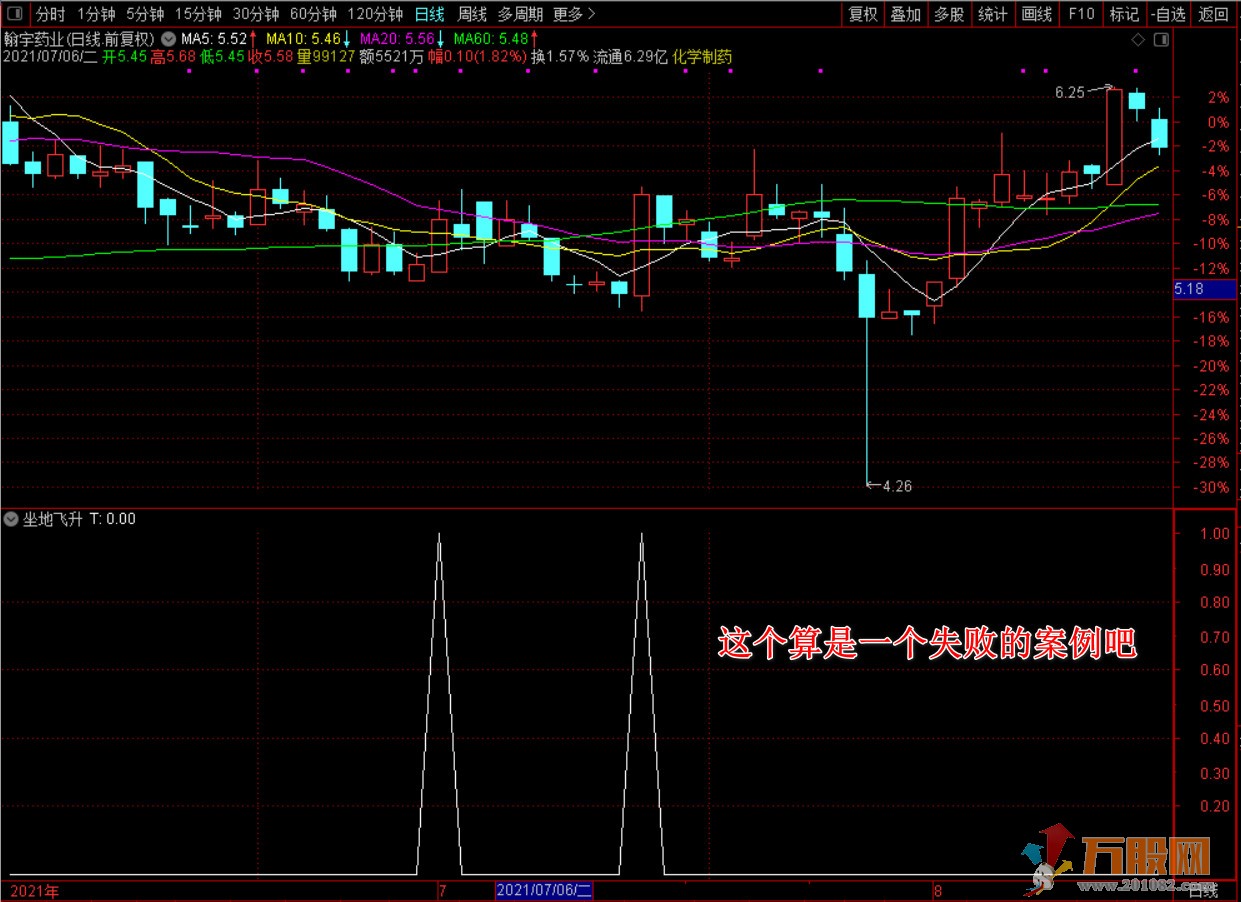Viewport: 1241px width, 902px height.
Task: Click the 收5.58 close price value
Action: (x=271, y=57)
